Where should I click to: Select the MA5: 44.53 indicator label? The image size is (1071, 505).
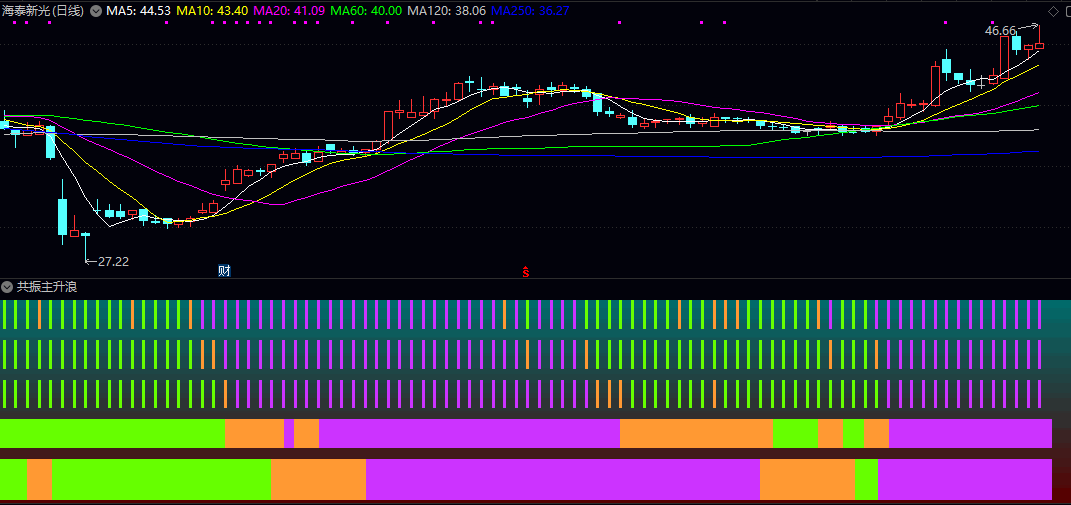tap(138, 11)
